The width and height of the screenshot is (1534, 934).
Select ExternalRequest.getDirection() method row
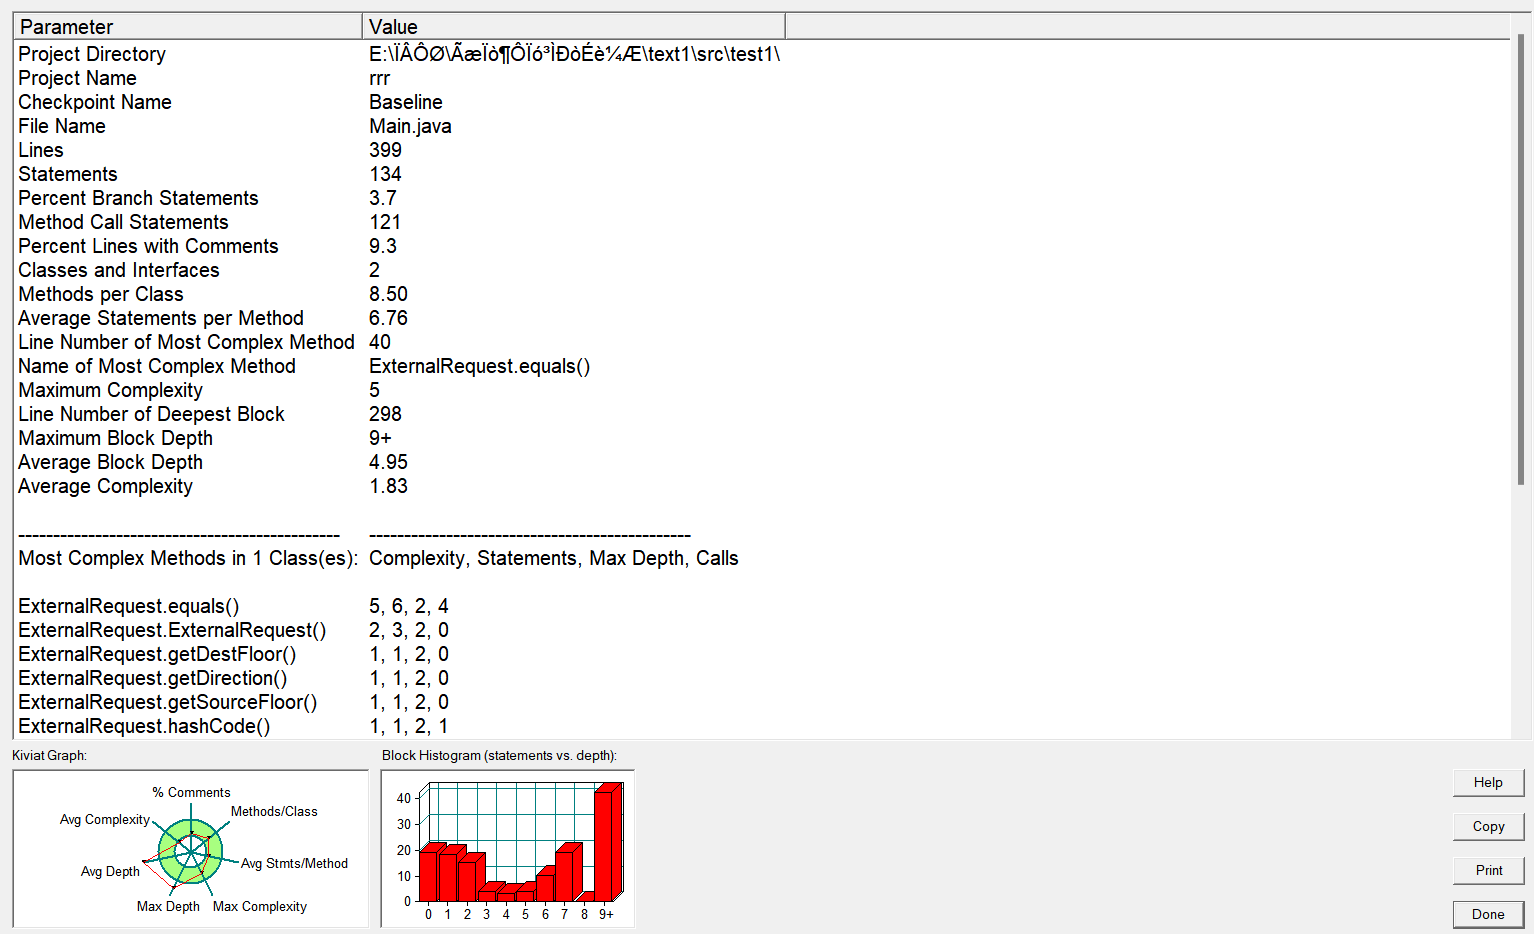click(762, 678)
